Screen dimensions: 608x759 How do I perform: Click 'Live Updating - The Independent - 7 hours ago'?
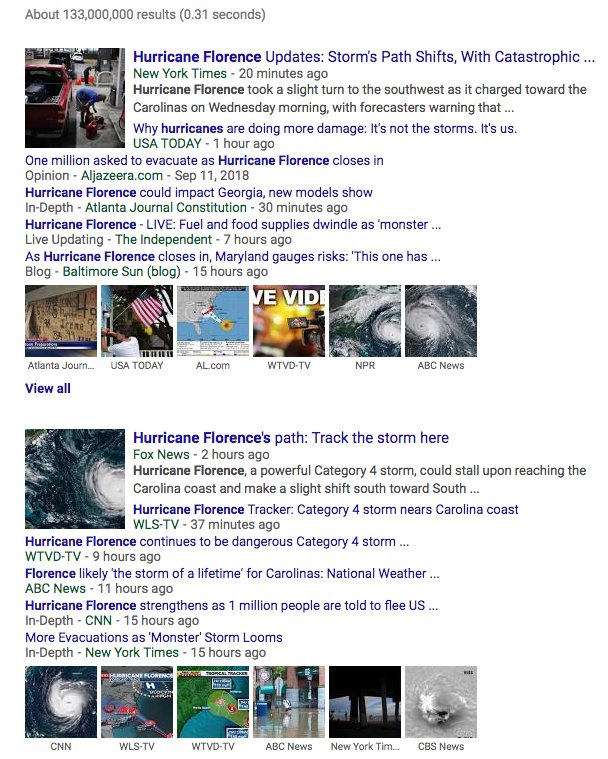[x=158, y=239]
